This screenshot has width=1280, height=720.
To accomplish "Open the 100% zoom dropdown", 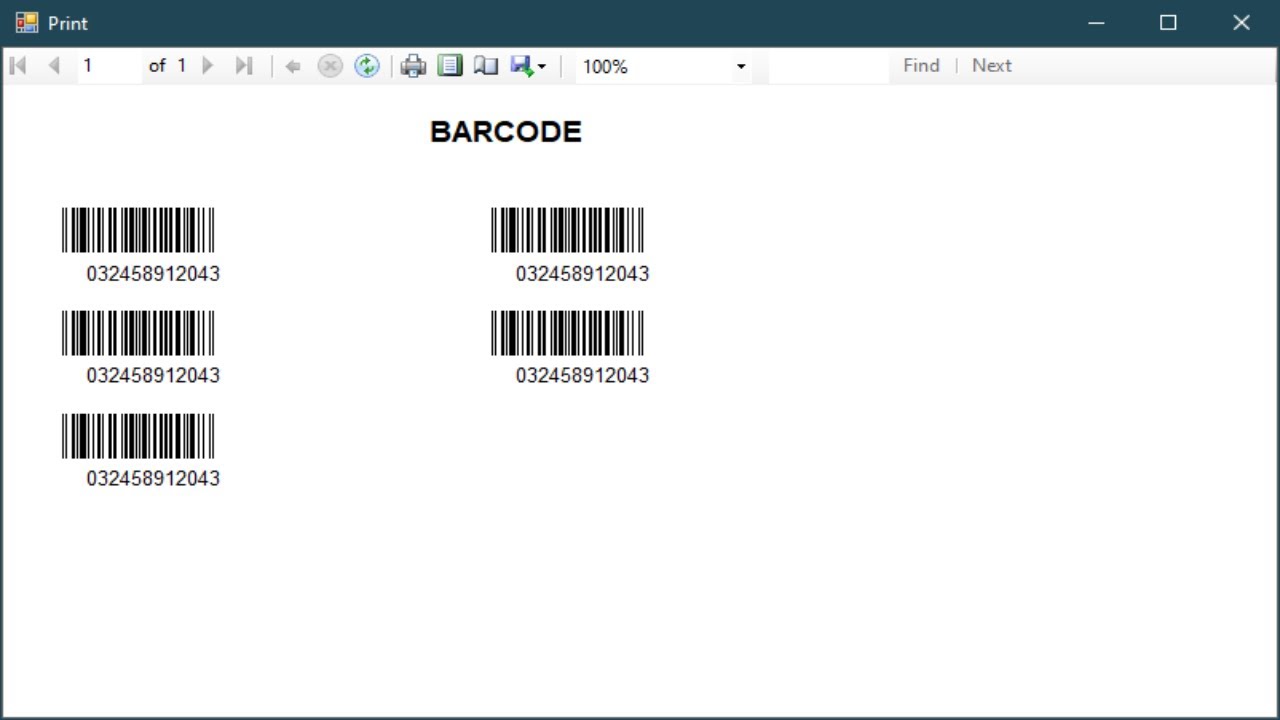I will tap(741, 67).
